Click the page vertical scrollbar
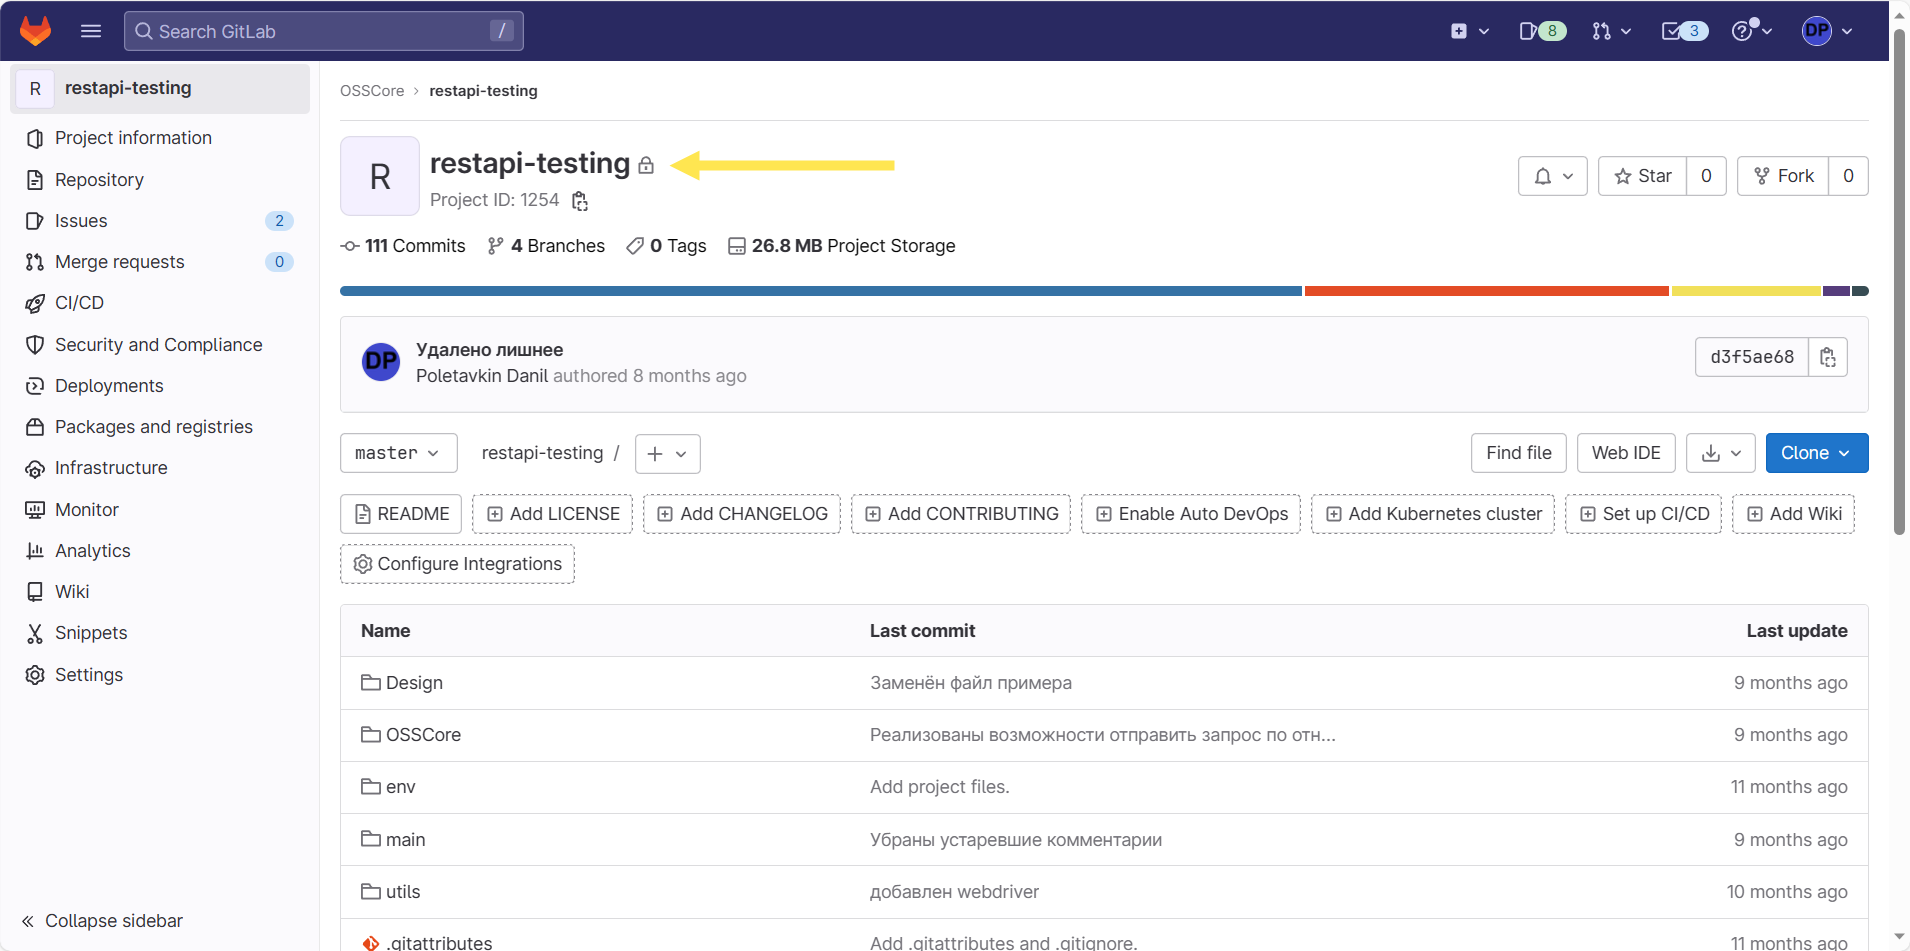This screenshot has height=951, width=1910. 1899,283
